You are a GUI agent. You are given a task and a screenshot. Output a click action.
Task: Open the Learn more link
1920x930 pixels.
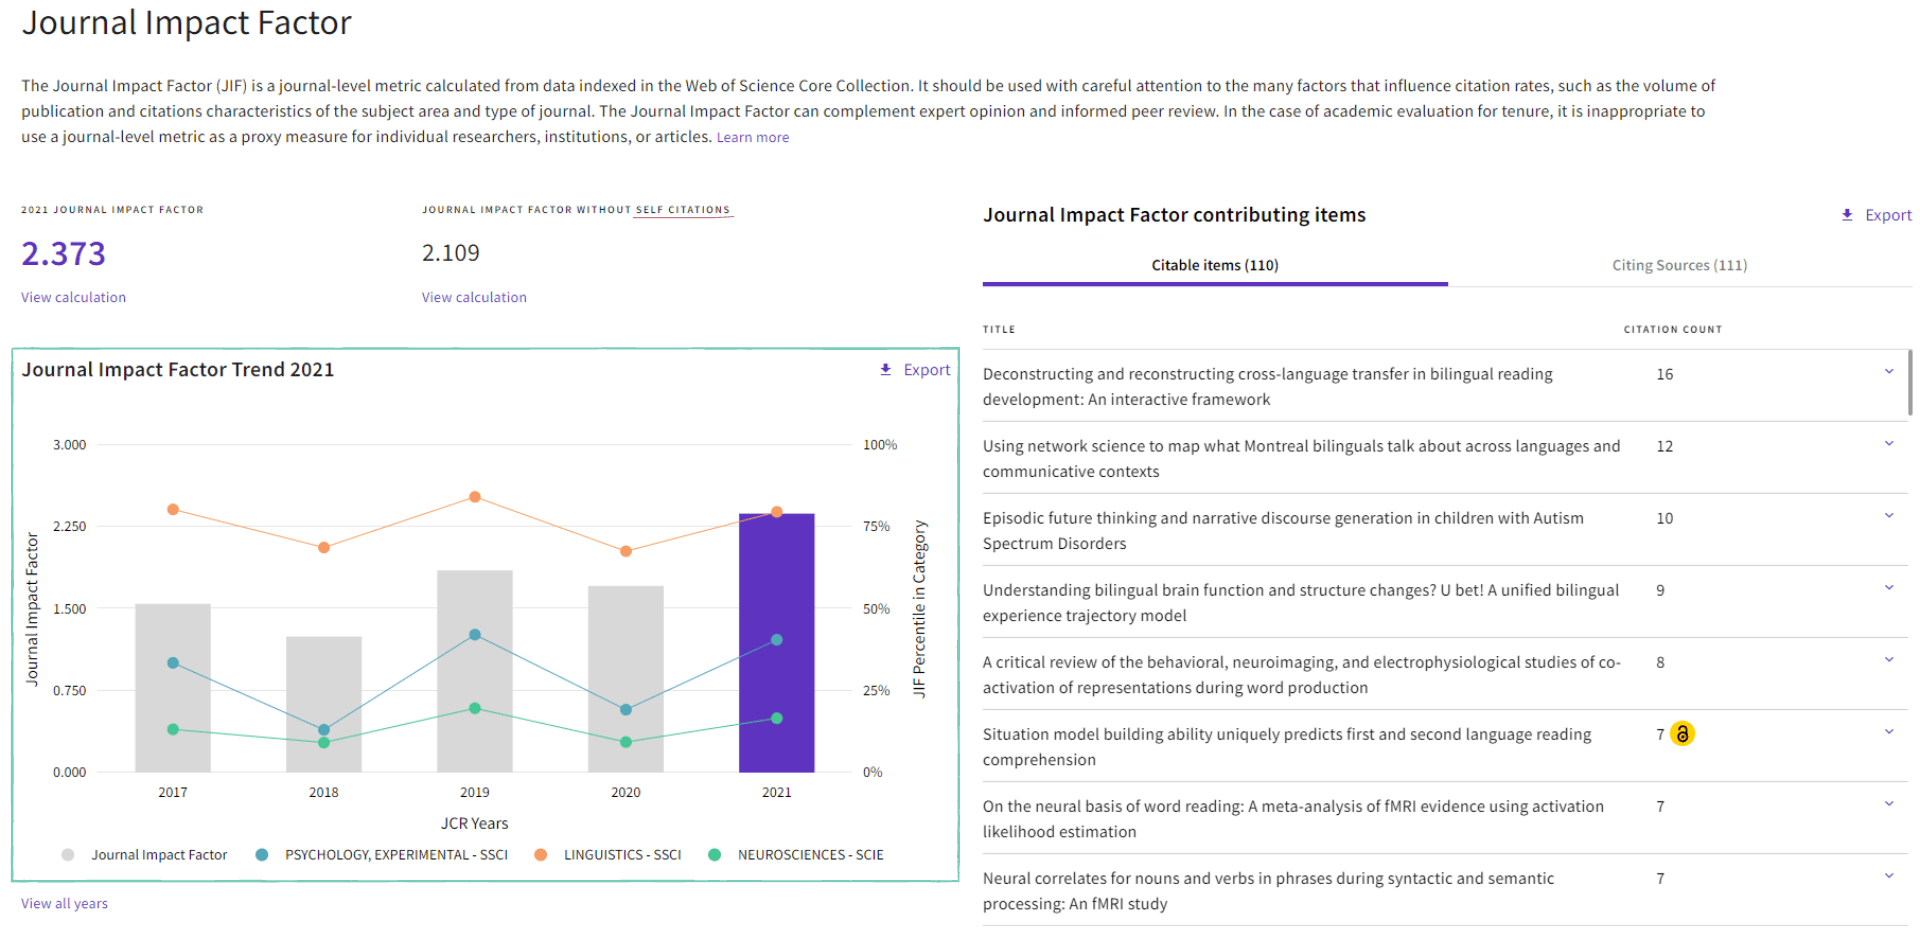[752, 138]
